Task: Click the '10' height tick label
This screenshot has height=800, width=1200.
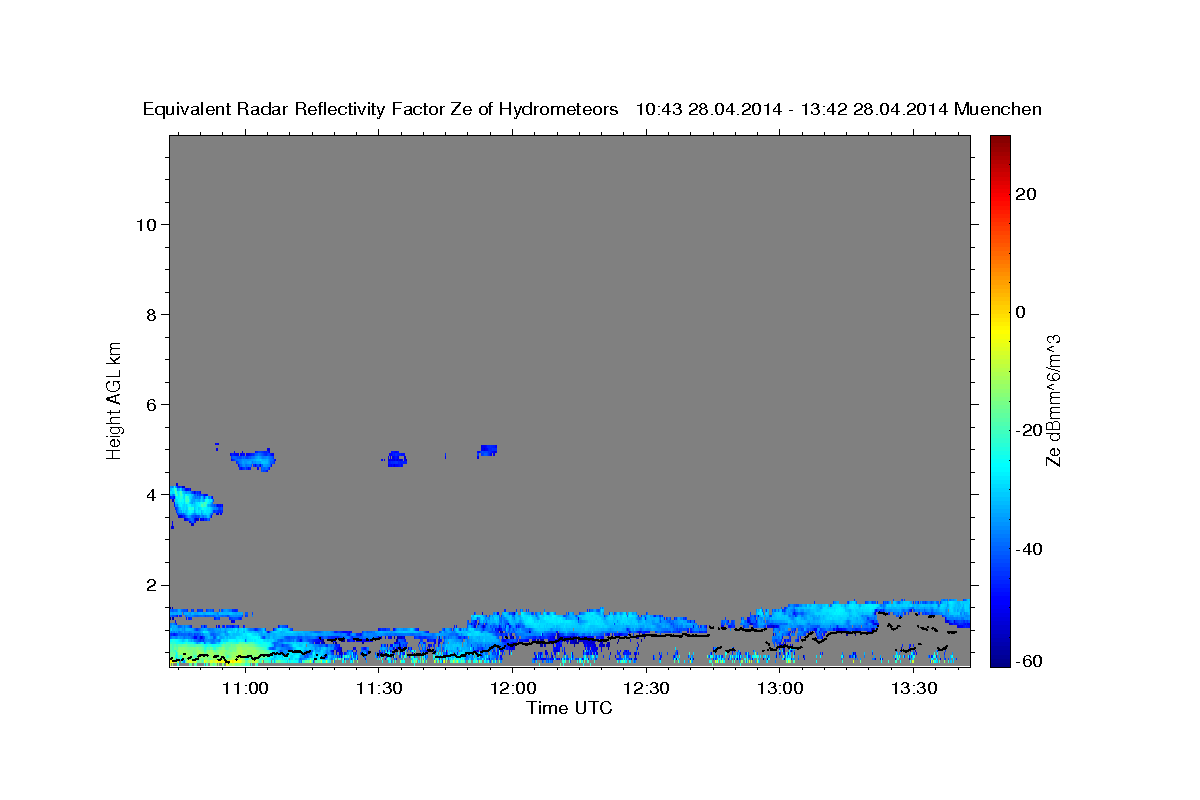Action: (x=147, y=224)
